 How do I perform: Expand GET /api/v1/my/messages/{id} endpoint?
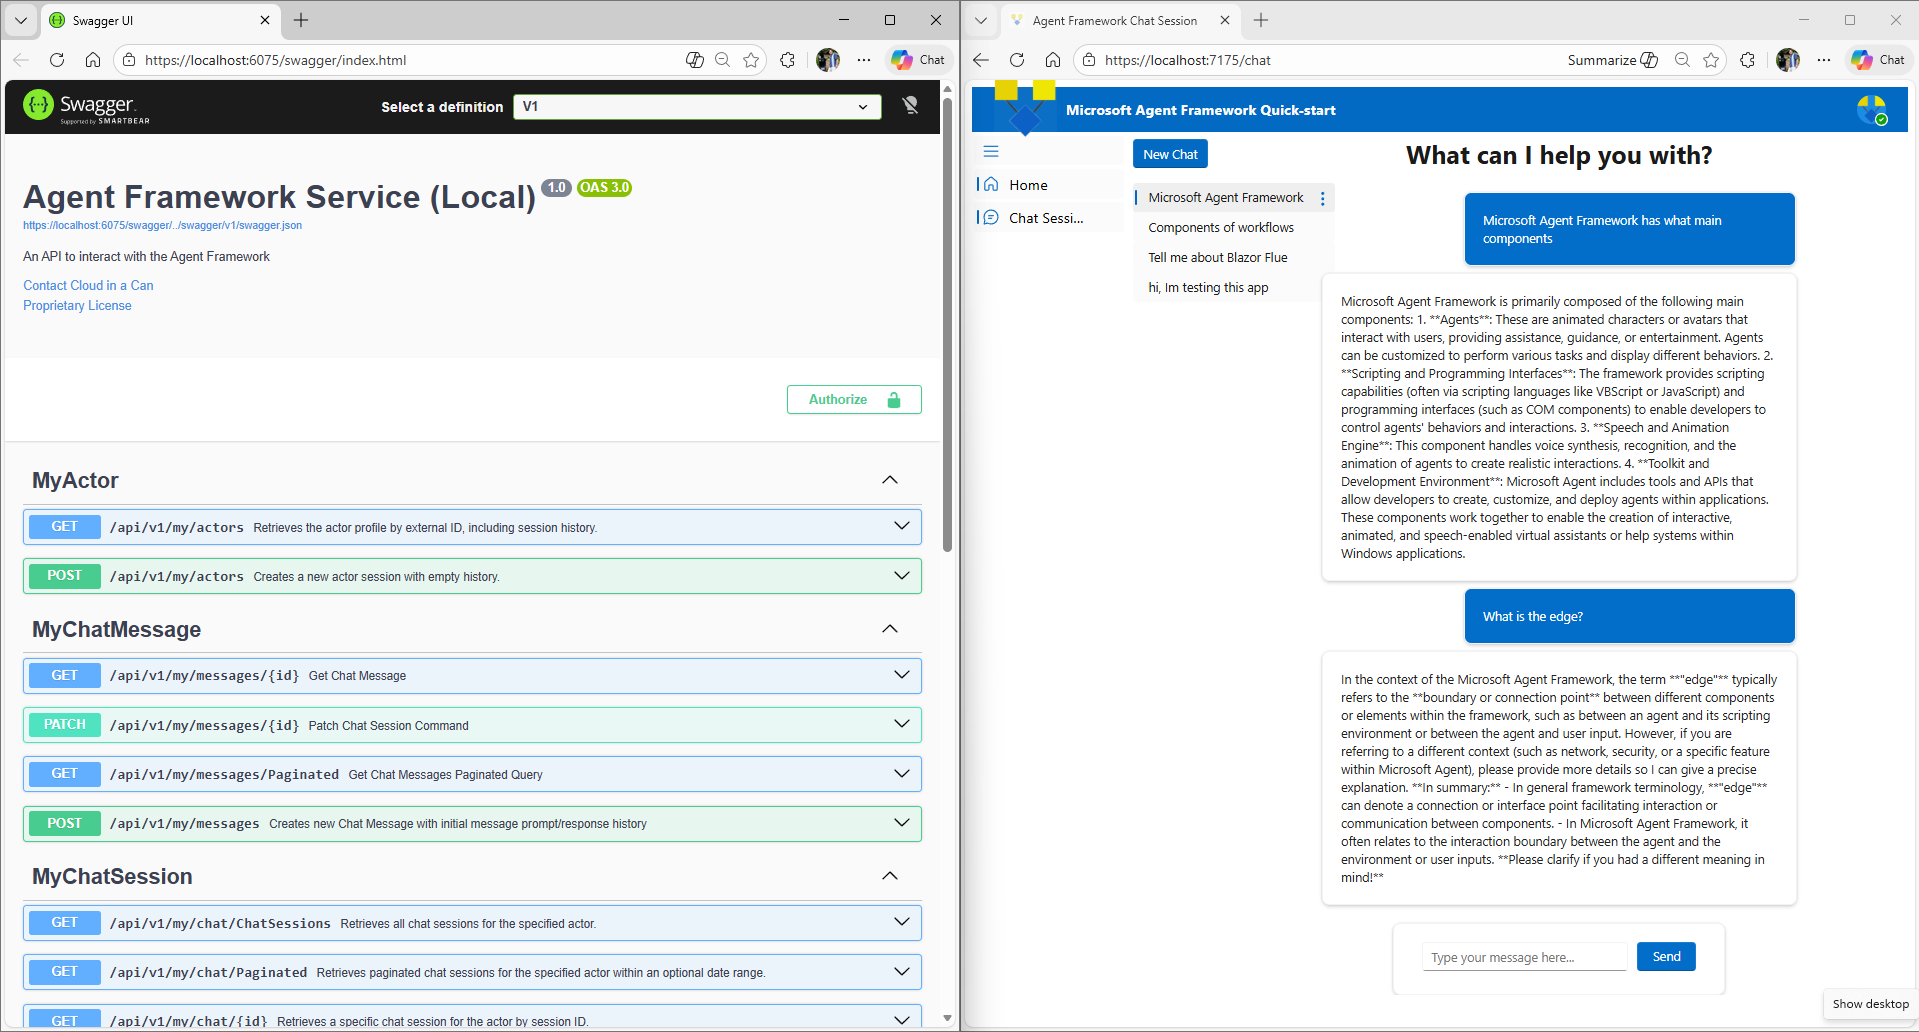point(472,676)
